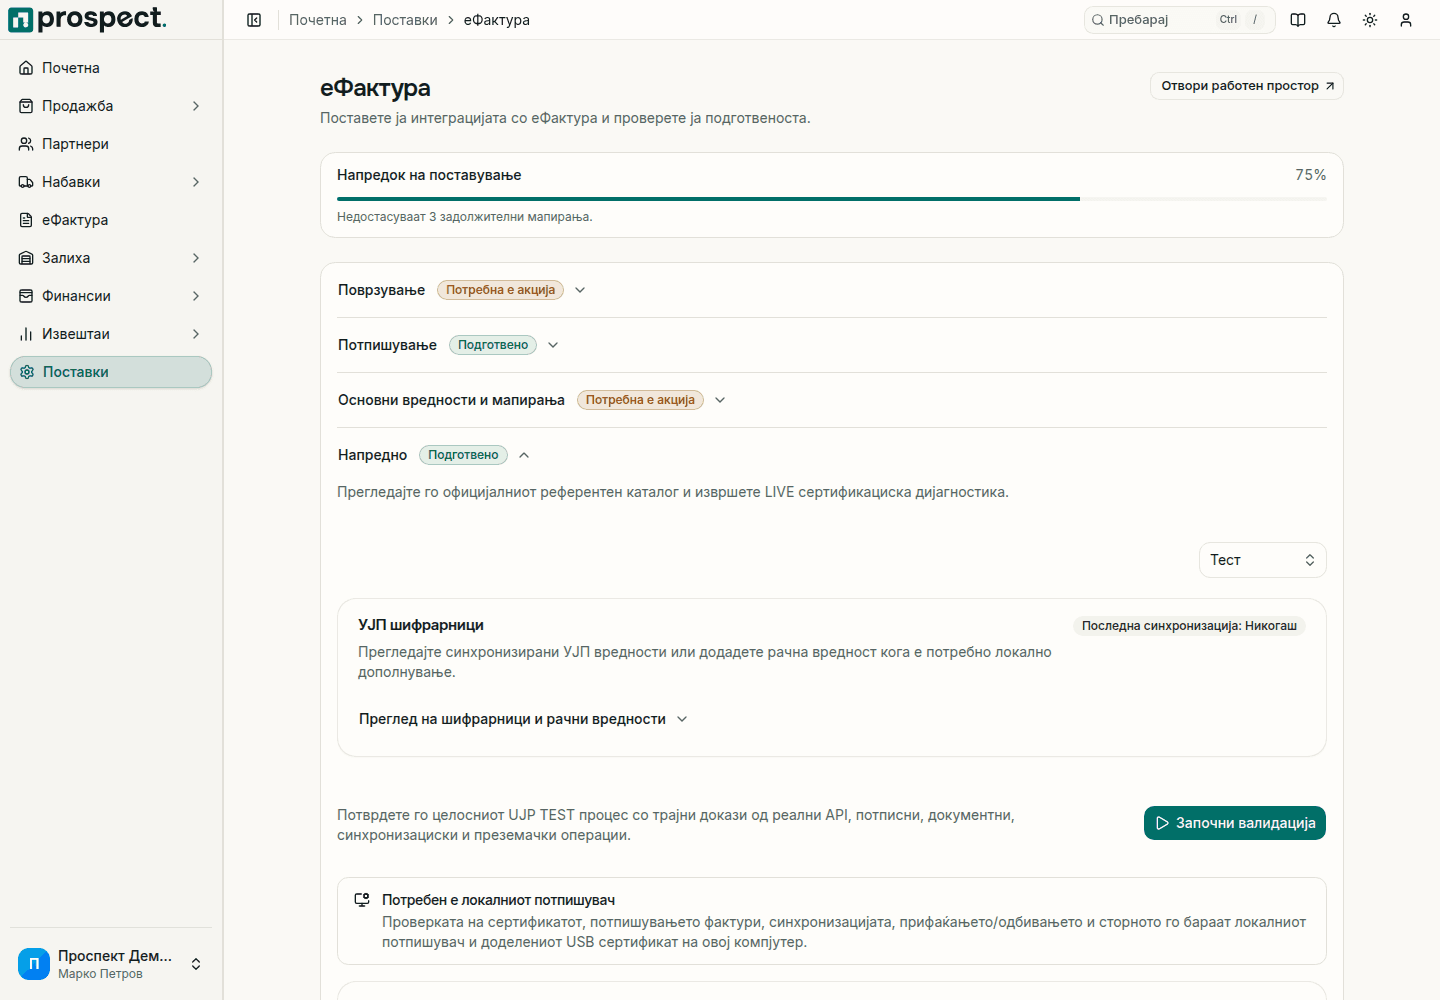Switch theme with the sun icon
1440x1000 pixels.
pyautogui.click(x=1370, y=20)
